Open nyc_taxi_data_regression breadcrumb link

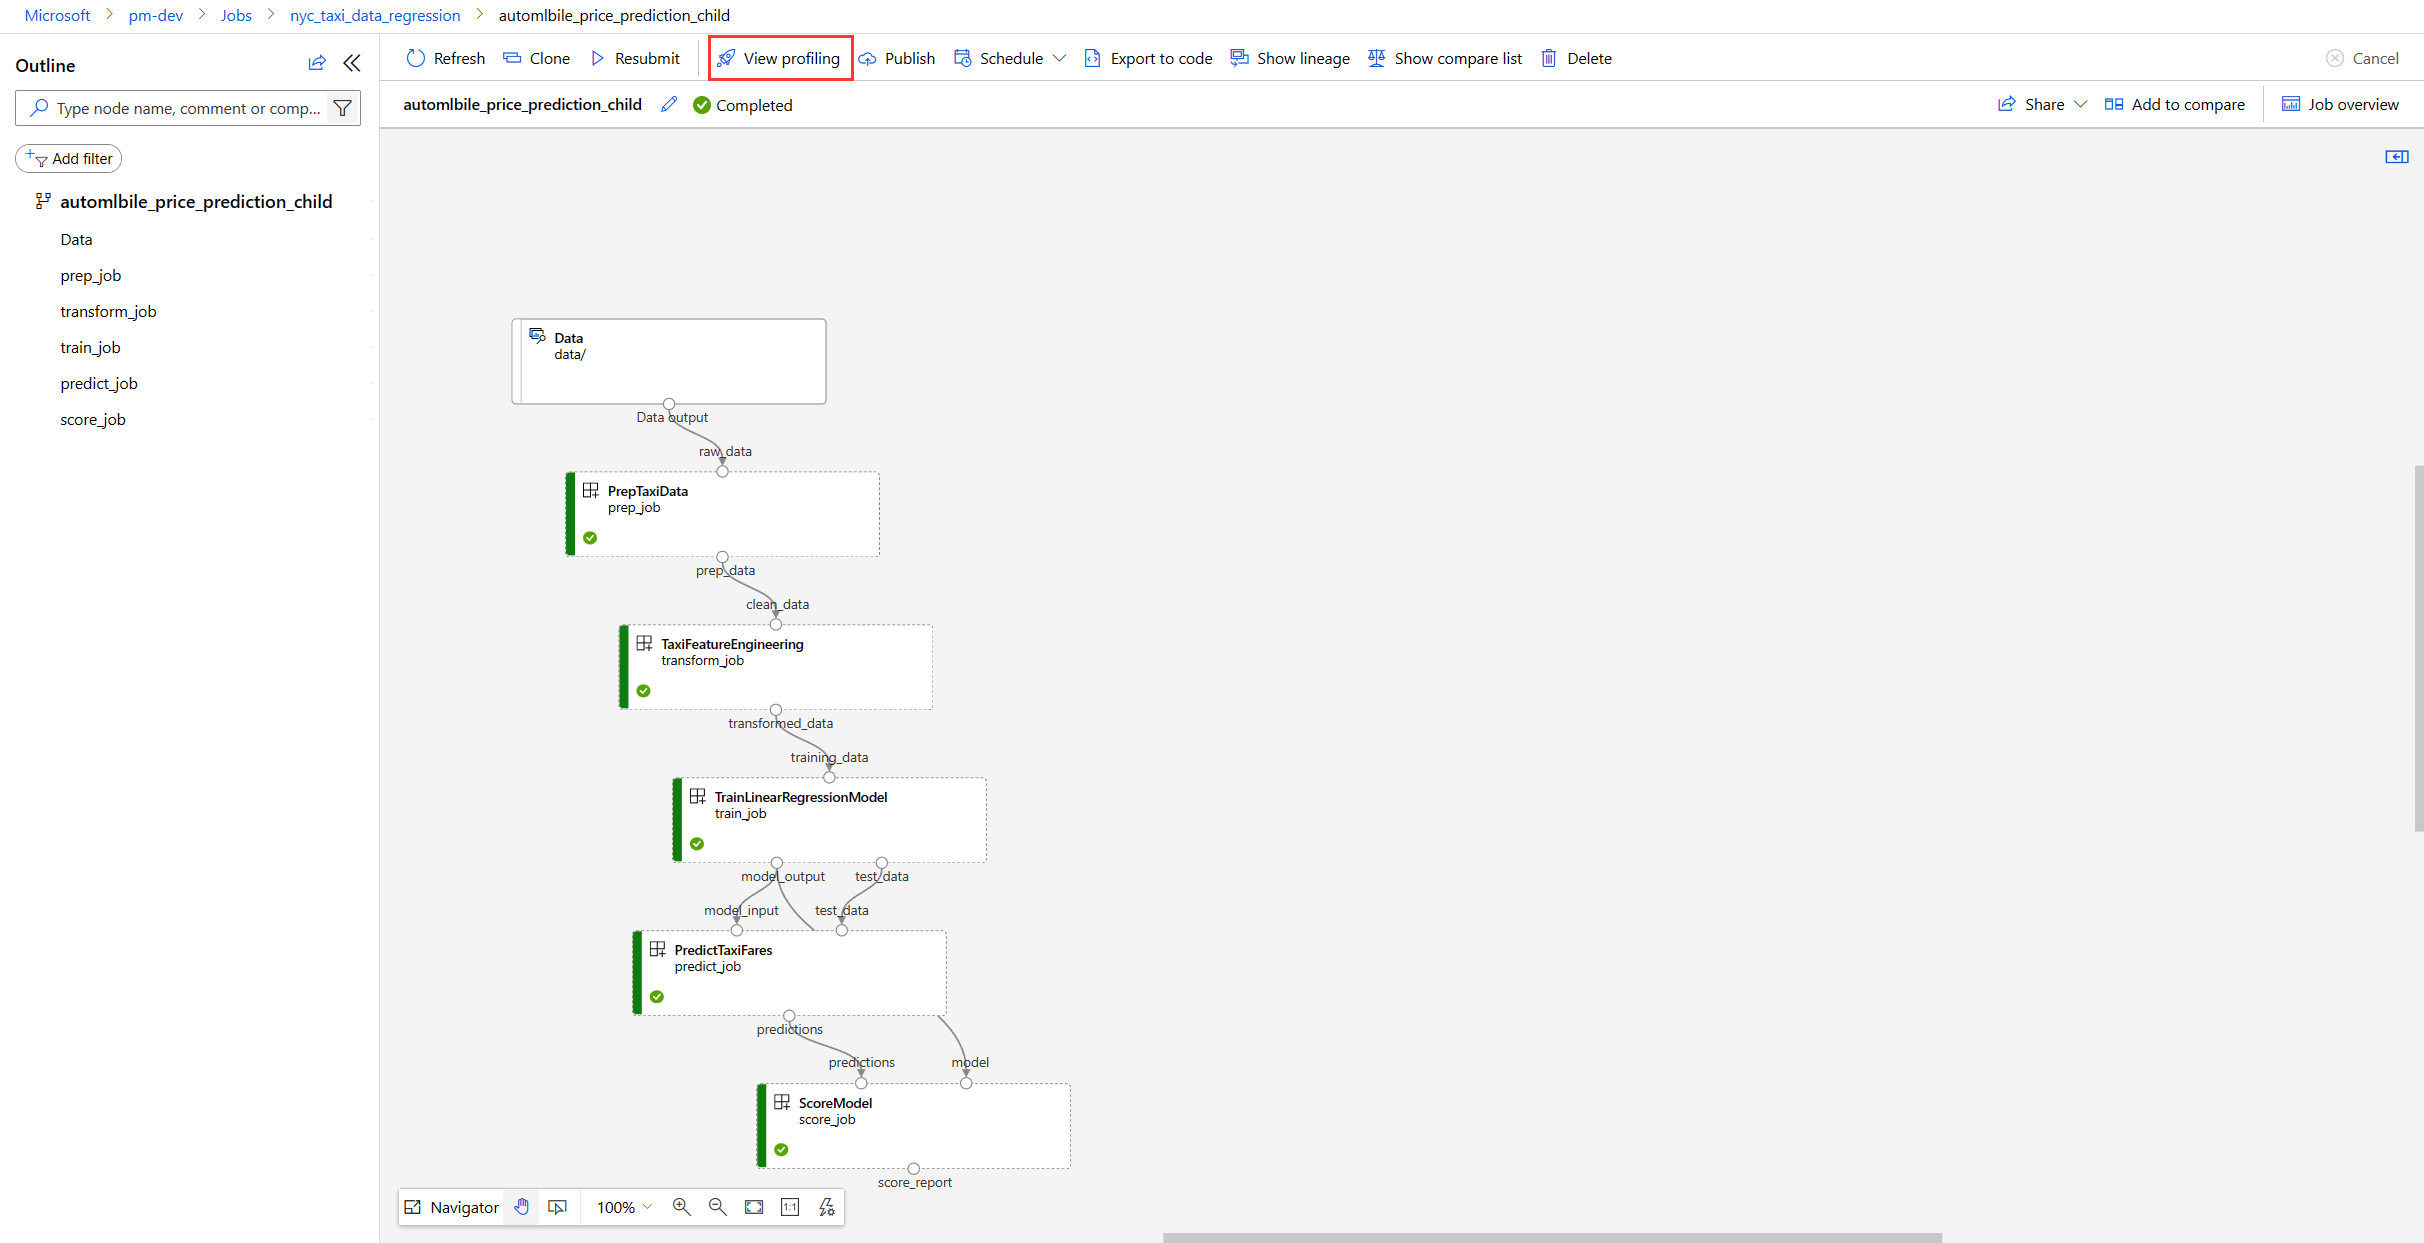tap(375, 15)
